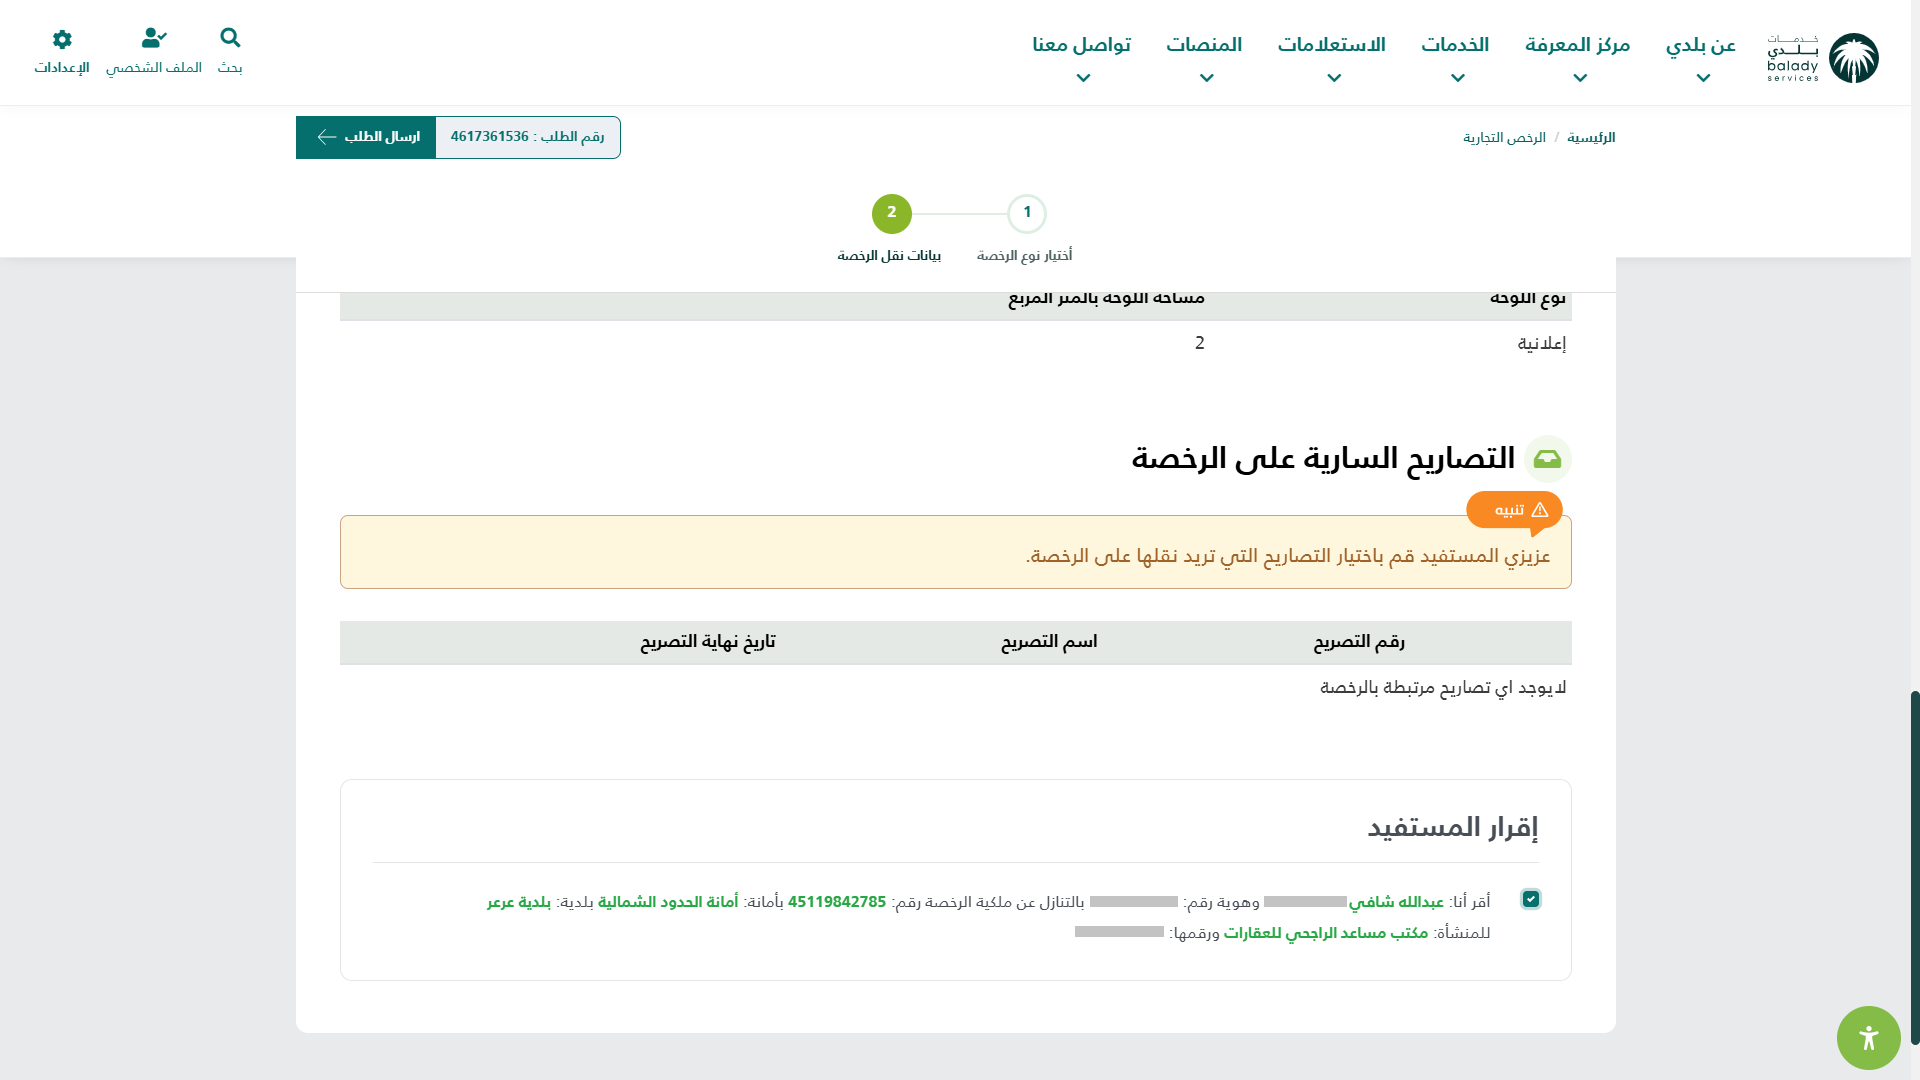Screen dimensions: 1920x1080
Task: Open the المنصات menu item
Action: click(1204, 46)
